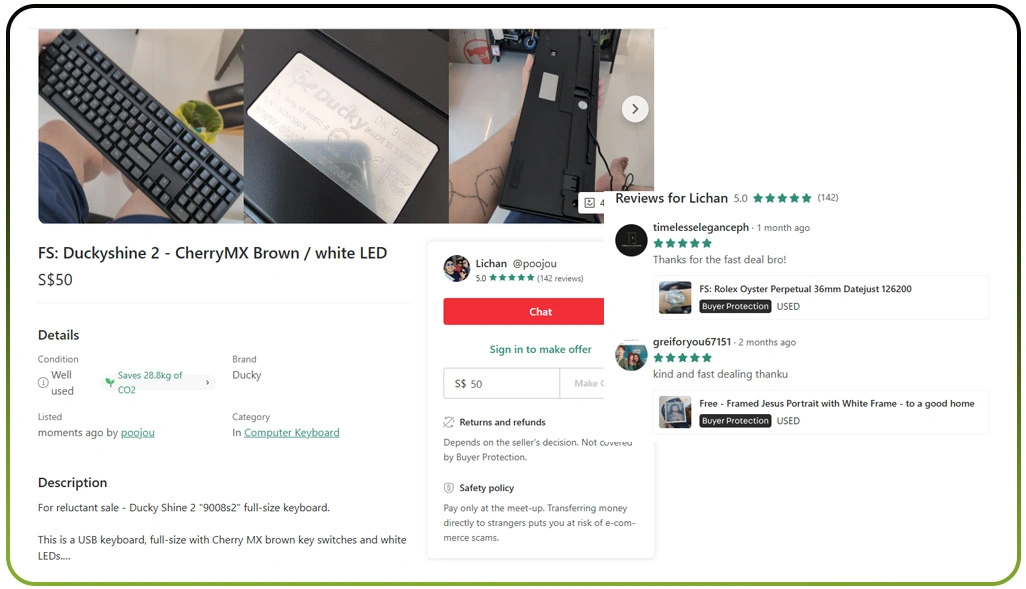Go to the next listing photo
This screenshot has width=1026, height=589.
point(634,109)
